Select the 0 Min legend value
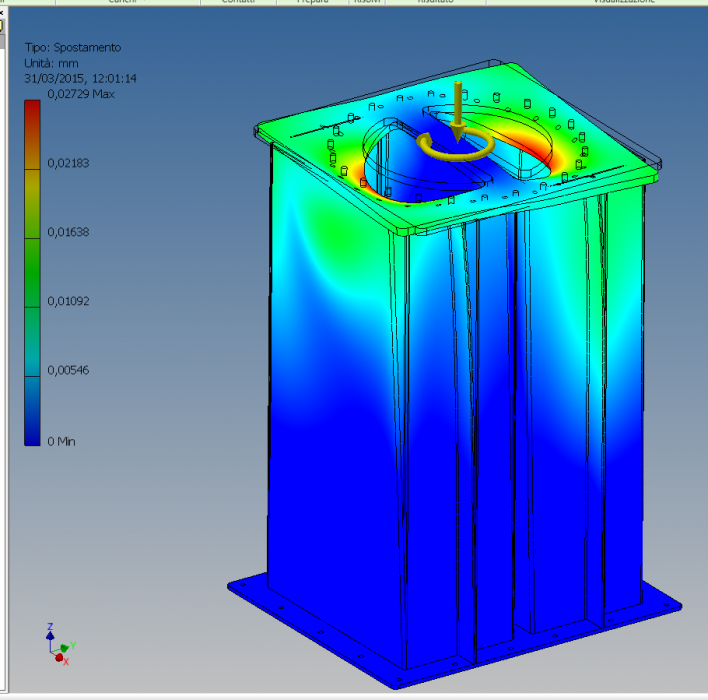Viewport: 708px width, 700px height. pos(62,441)
